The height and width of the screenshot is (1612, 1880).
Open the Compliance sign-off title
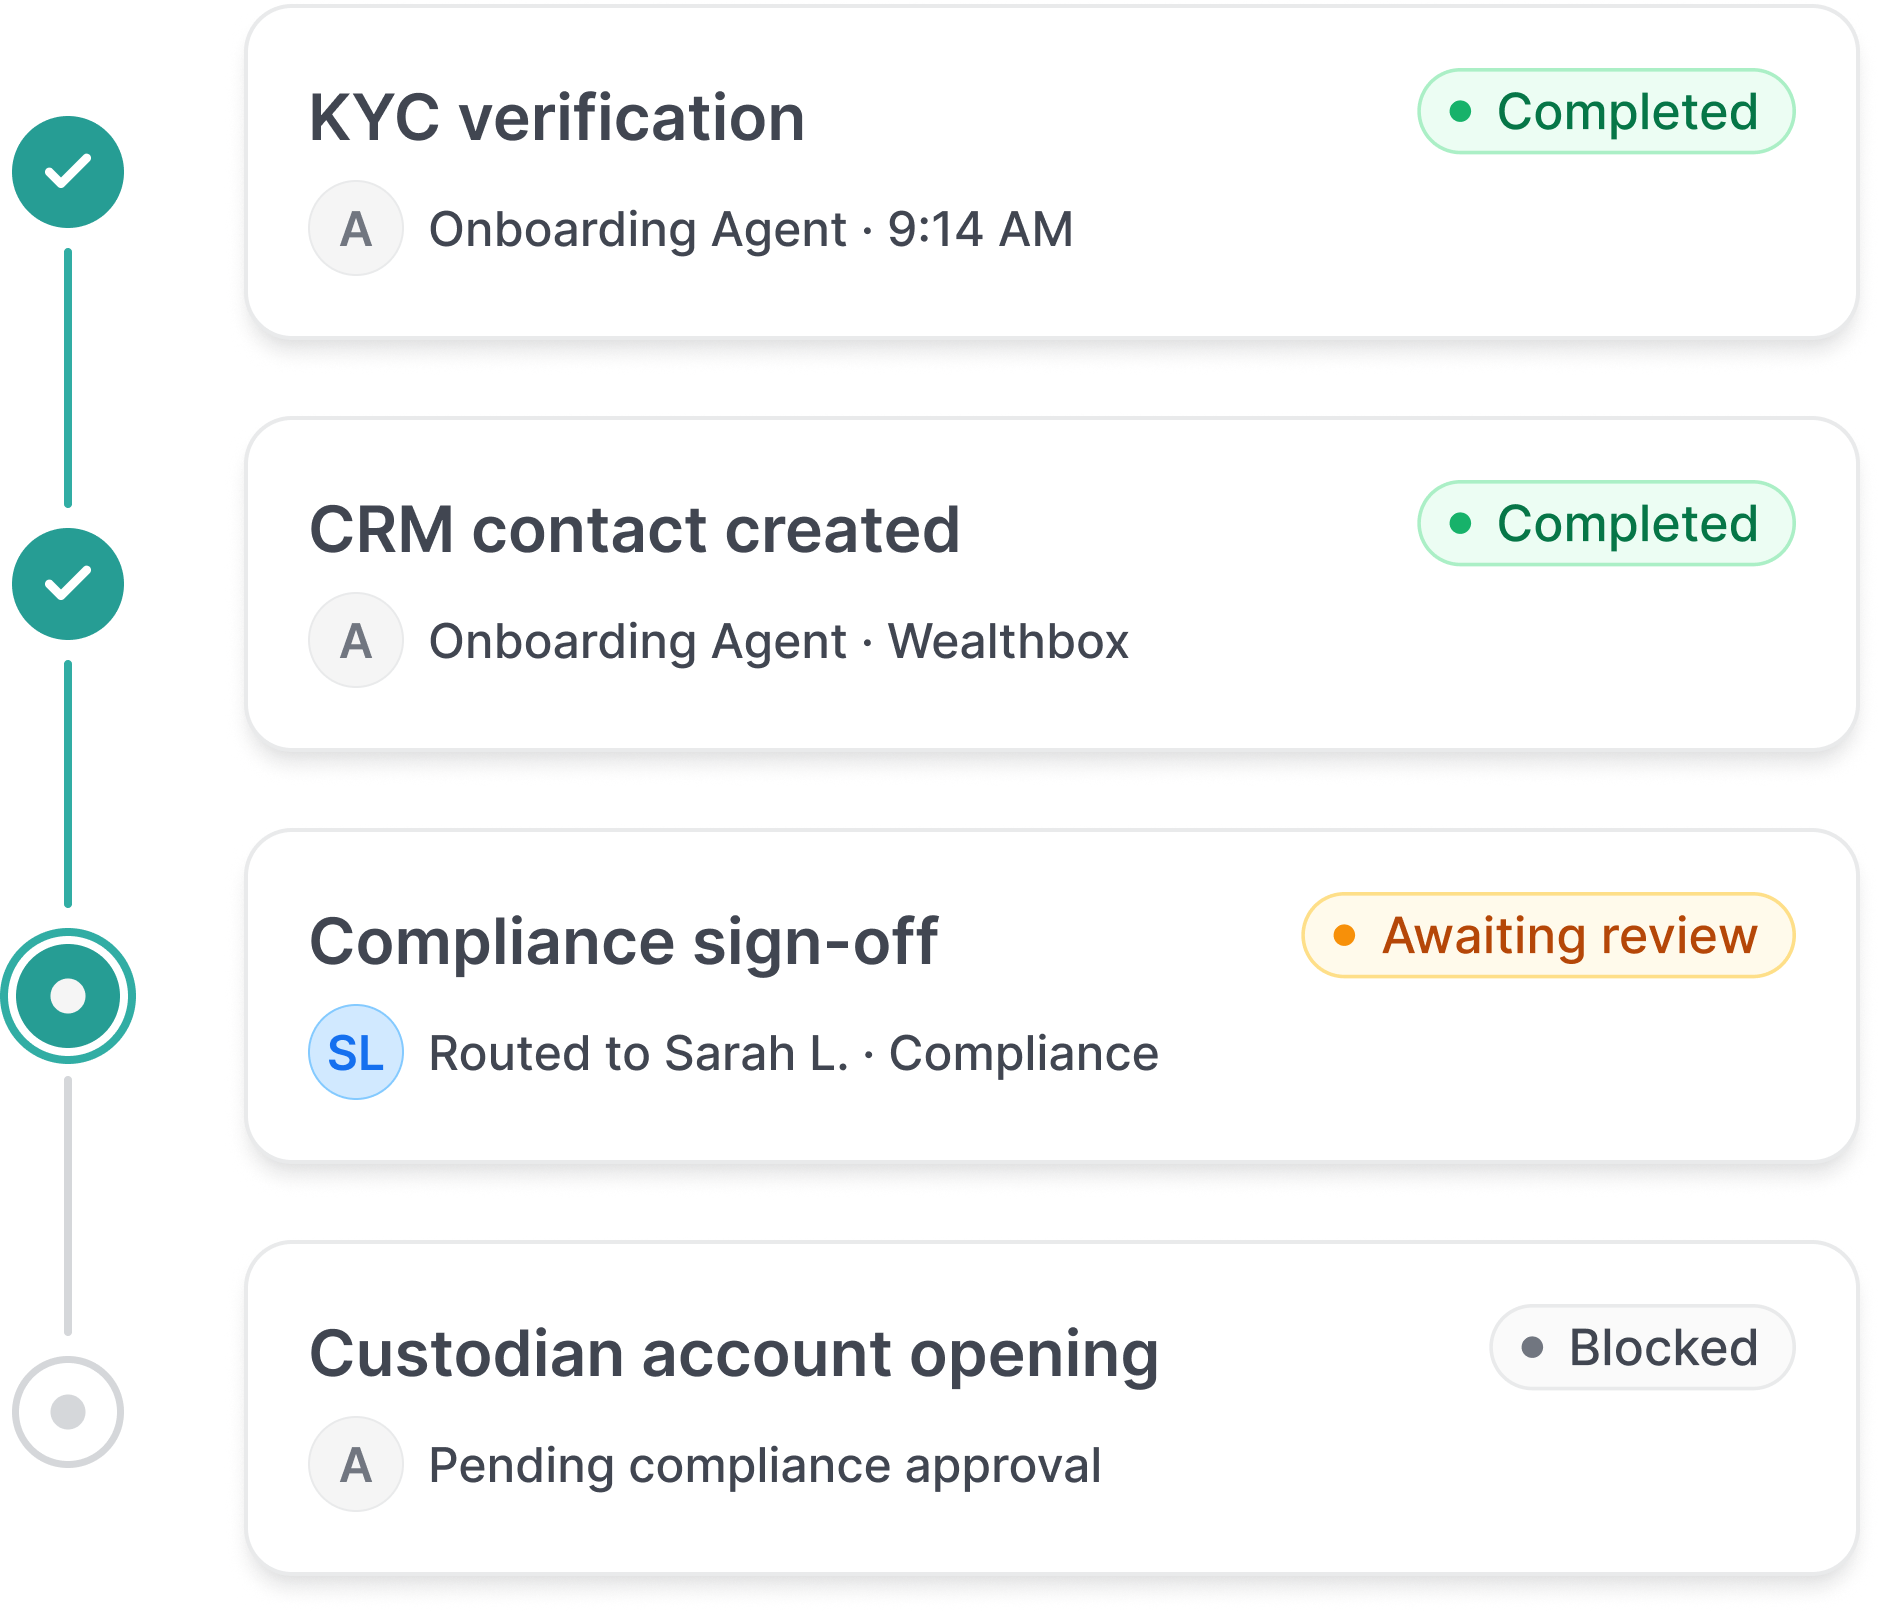click(x=624, y=942)
